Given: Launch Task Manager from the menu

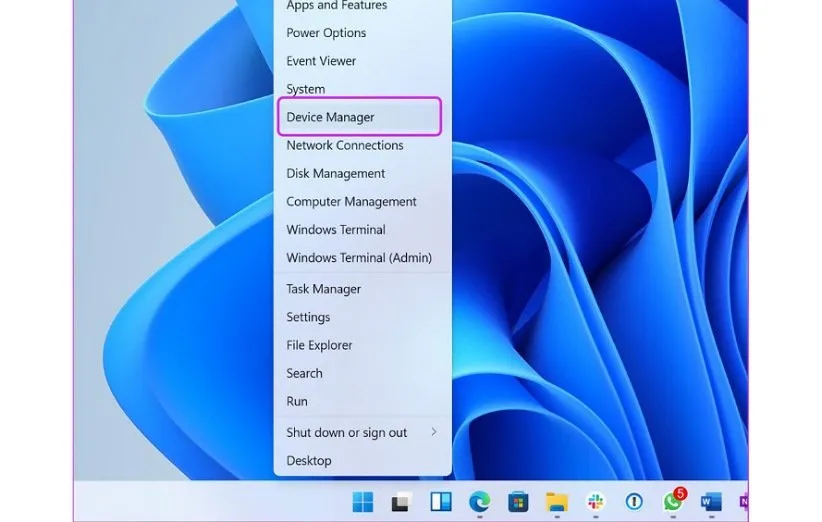Looking at the screenshot, I should click(x=324, y=289).
